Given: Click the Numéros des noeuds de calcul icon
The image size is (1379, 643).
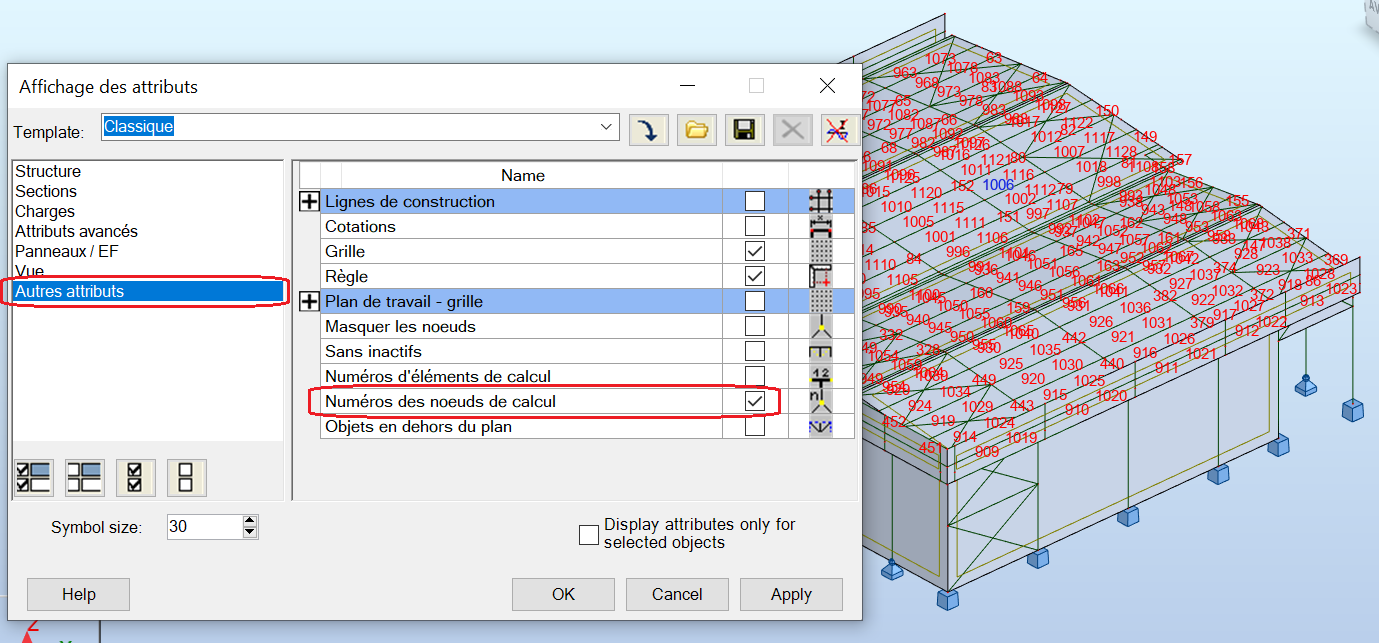Looking at the screenshot, I should (821, 401).
